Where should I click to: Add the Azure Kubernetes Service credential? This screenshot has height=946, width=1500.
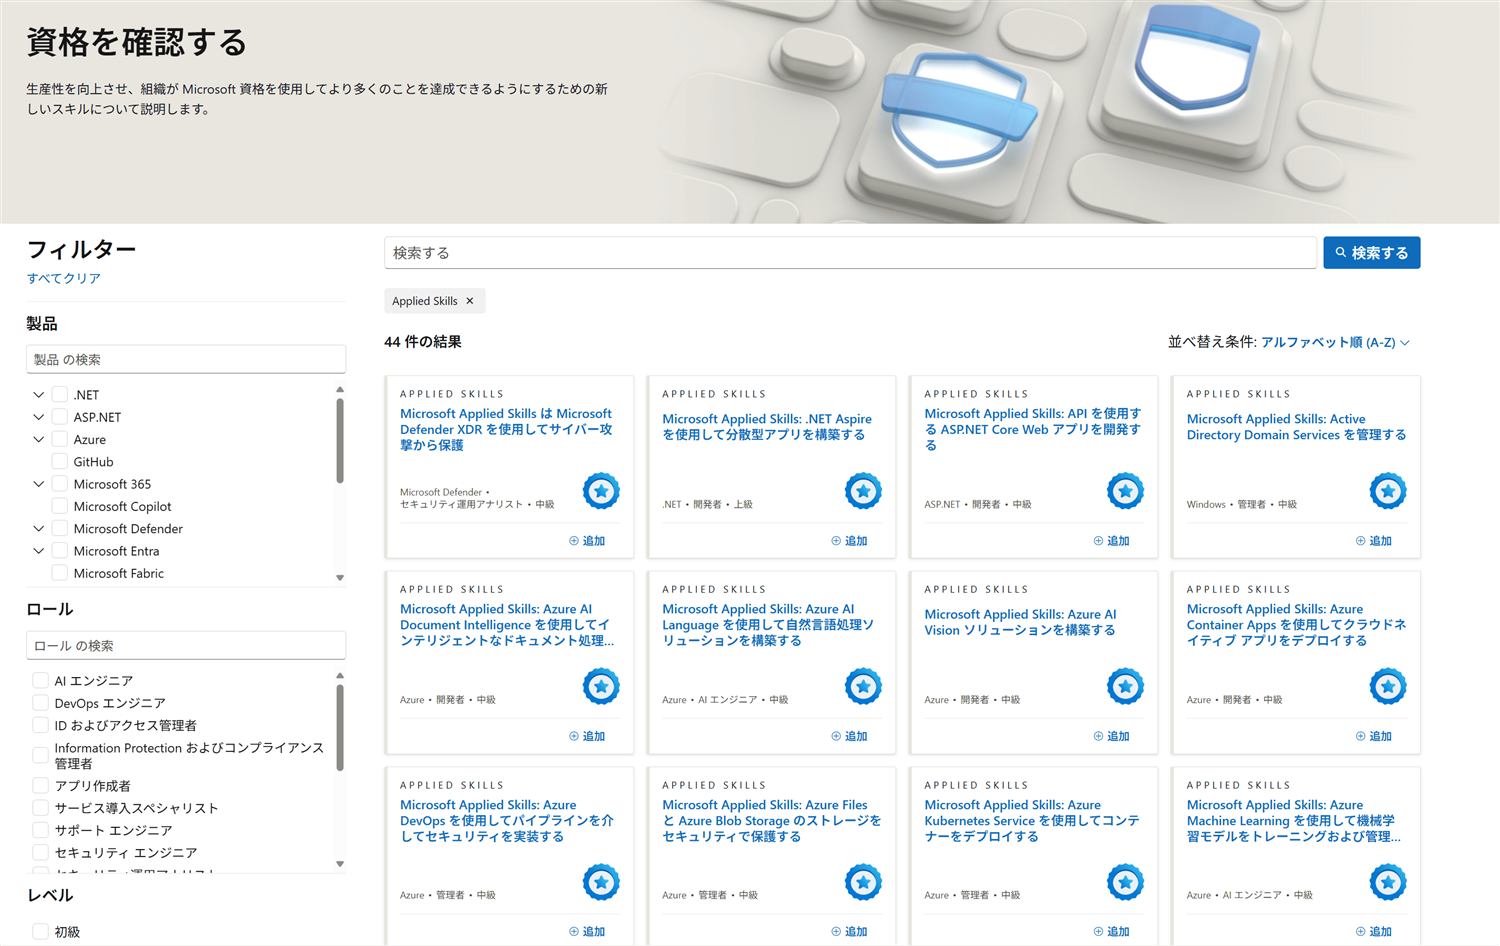tap(1111, 931)
